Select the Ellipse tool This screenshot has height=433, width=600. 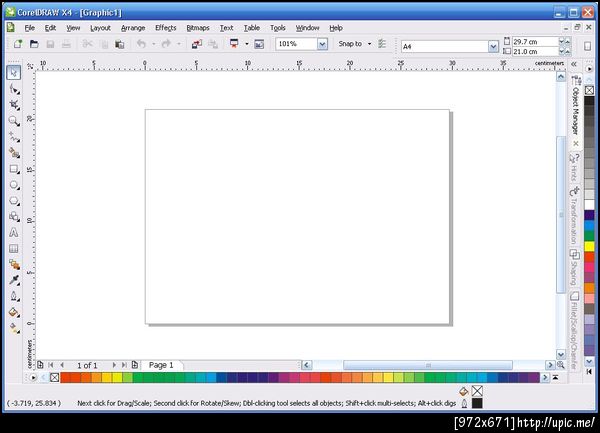click(x=14, y=185)
